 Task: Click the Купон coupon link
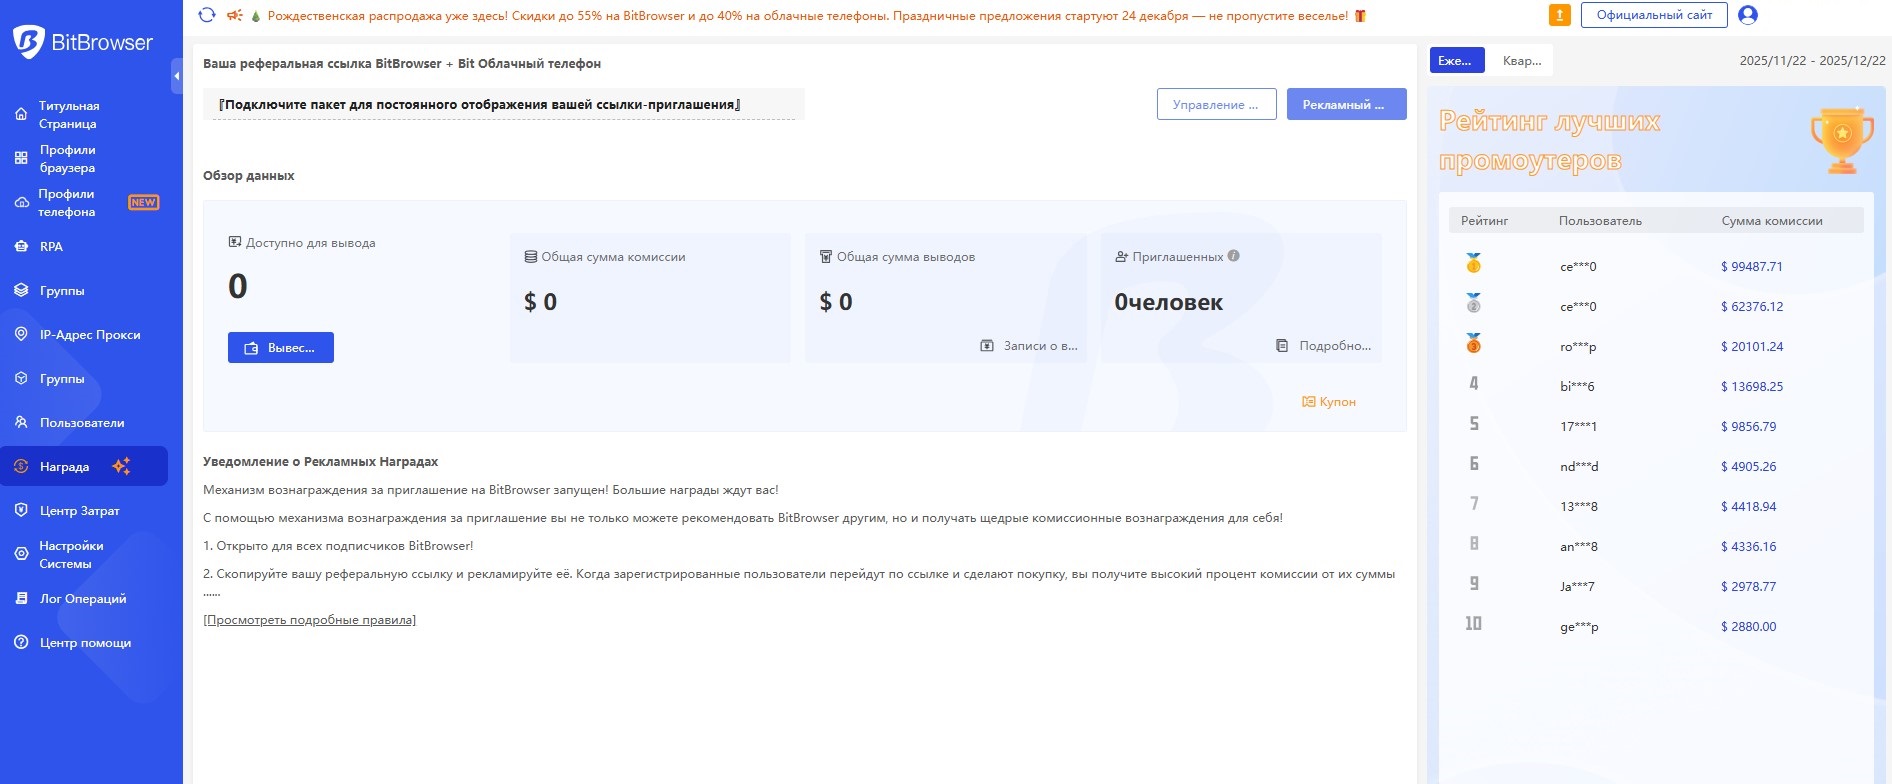(1329, 402)
